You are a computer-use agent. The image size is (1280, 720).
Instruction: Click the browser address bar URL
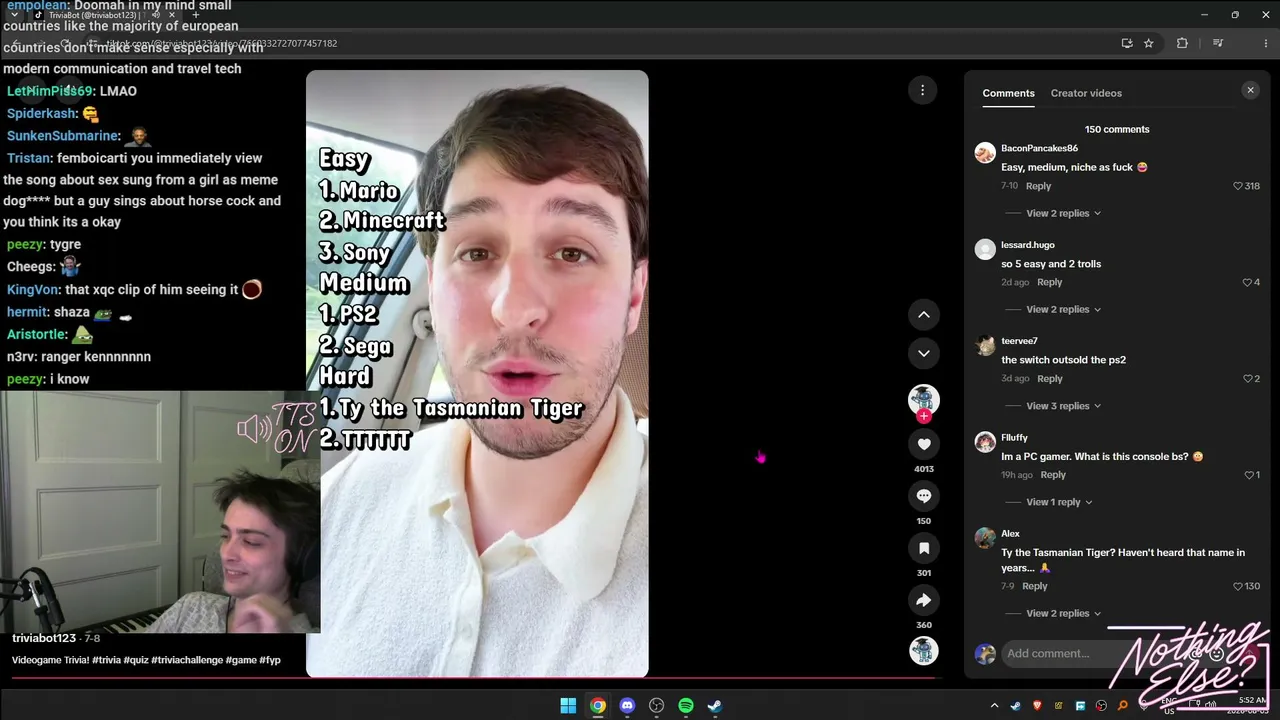[x=220, y=44]
